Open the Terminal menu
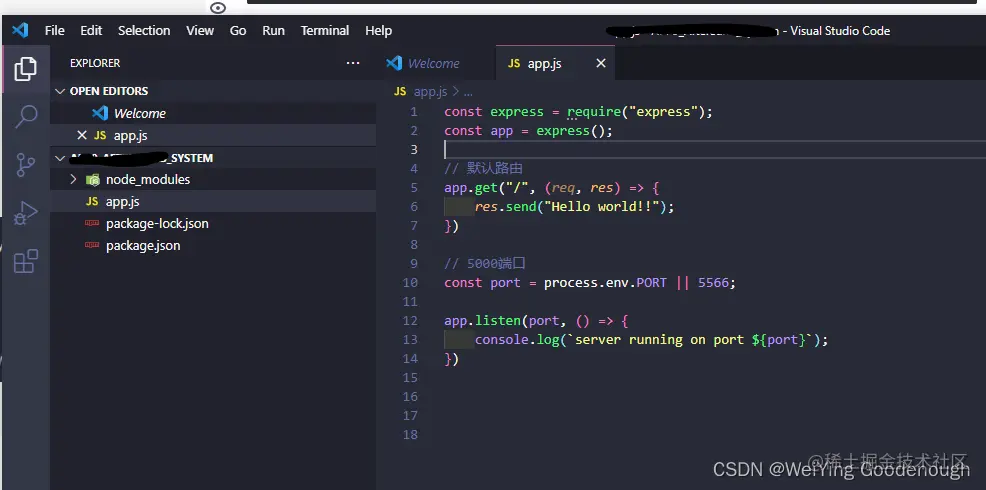Viewport: 986px width, 490px height. (x=324, y=30)
